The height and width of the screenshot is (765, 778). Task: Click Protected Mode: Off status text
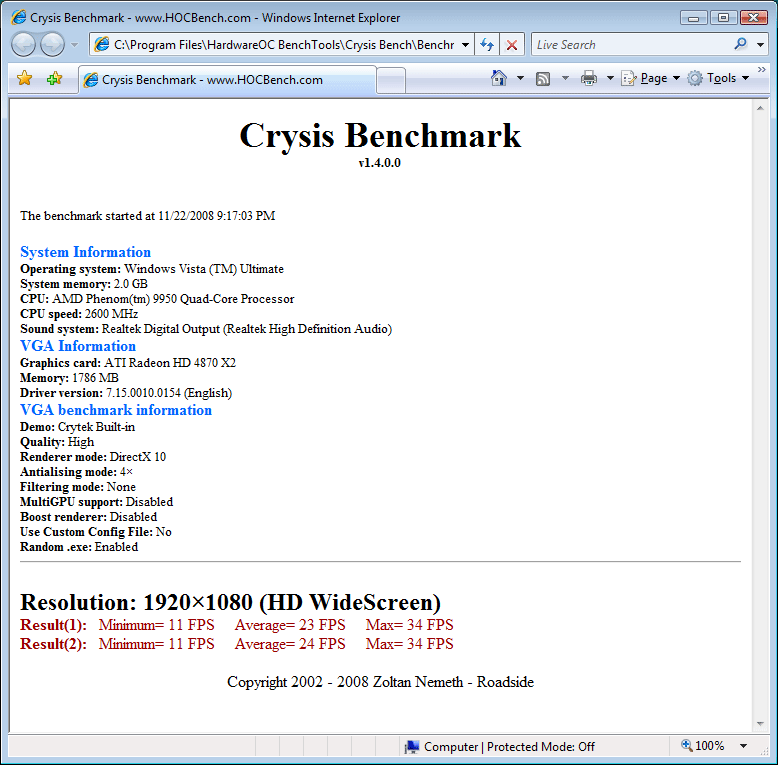pyautogui.click(x=541, y=747)
